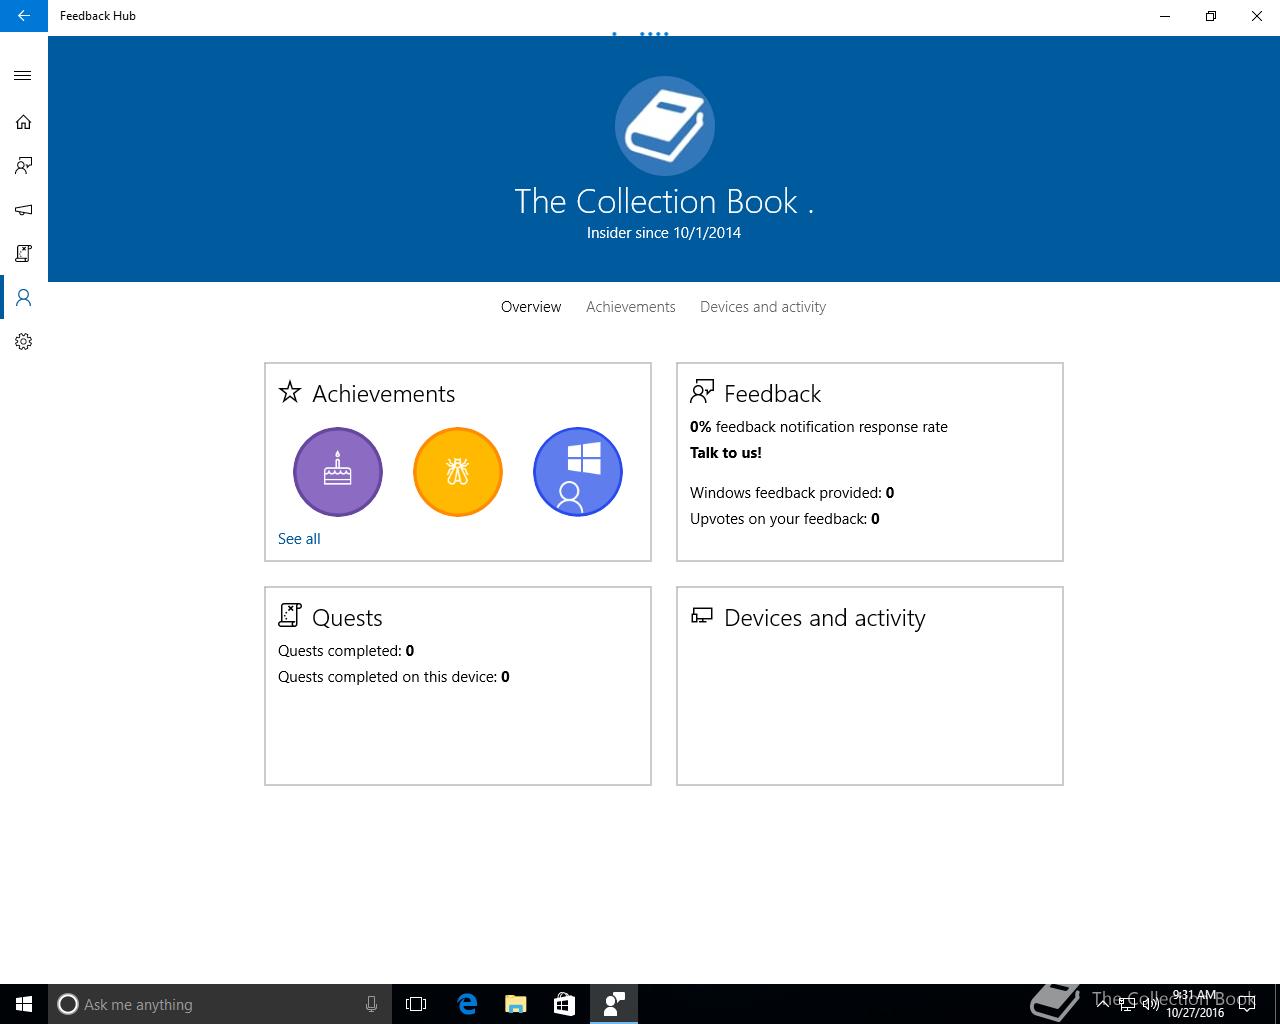
Task: Open See all achievements link
Action: tap(299, 539)
